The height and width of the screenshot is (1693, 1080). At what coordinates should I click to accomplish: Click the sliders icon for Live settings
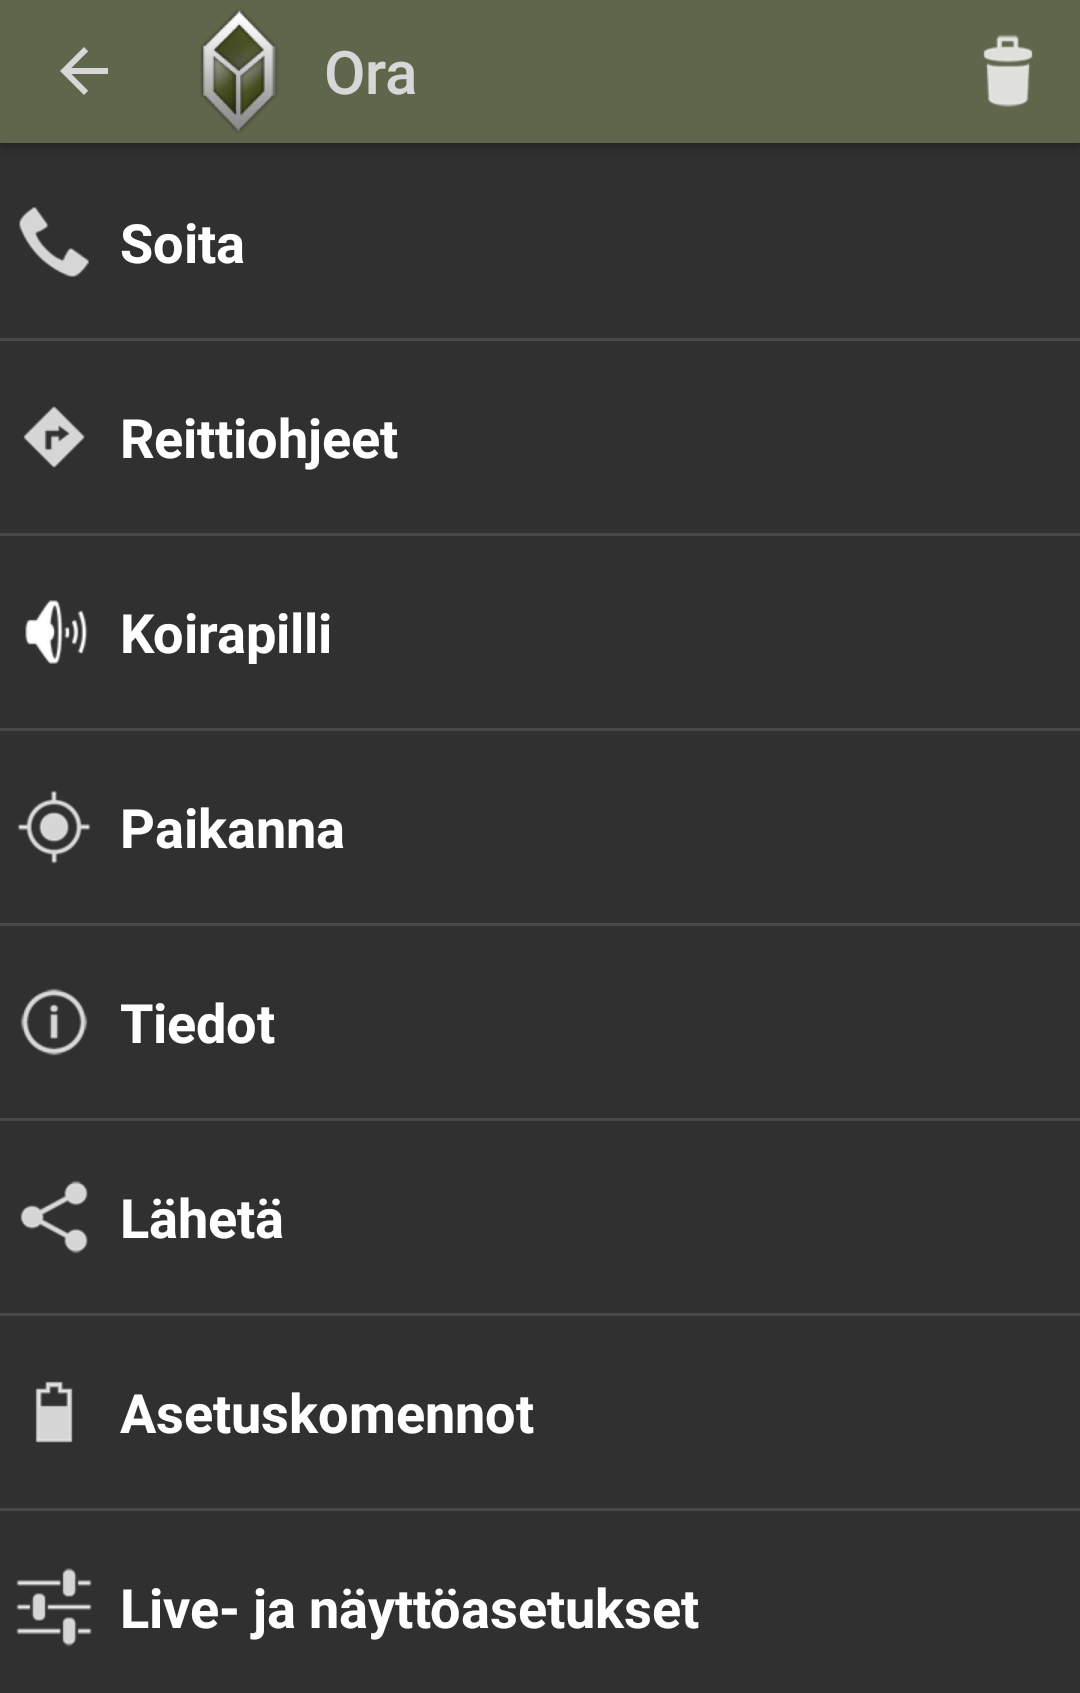coord(54,1607)
